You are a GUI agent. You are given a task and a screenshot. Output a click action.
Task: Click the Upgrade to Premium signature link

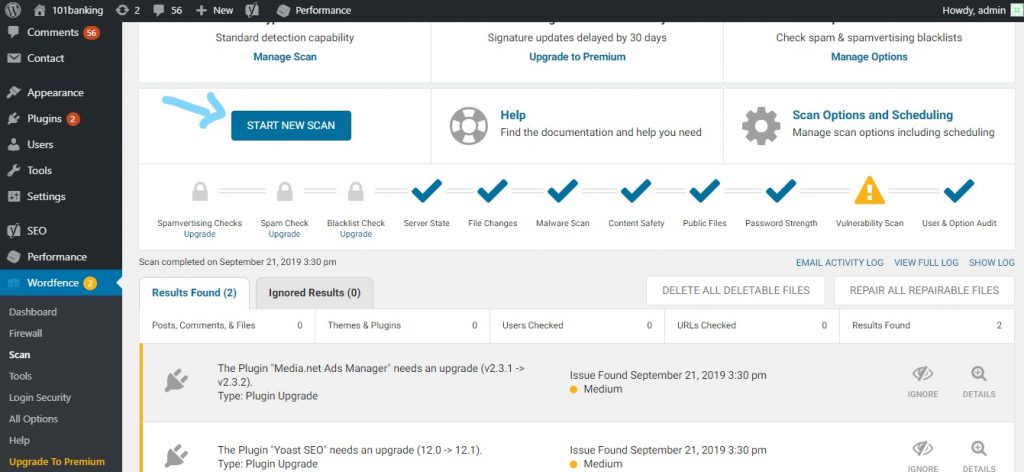pos(577,57)
